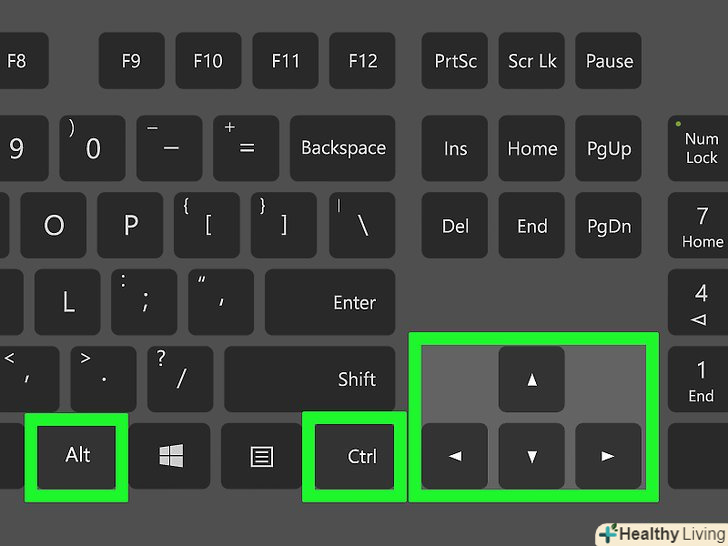This screenshot has height=546, width=728.
Task: Click the right Shift key
Action: pyautogui.click(x=310, y=379)
